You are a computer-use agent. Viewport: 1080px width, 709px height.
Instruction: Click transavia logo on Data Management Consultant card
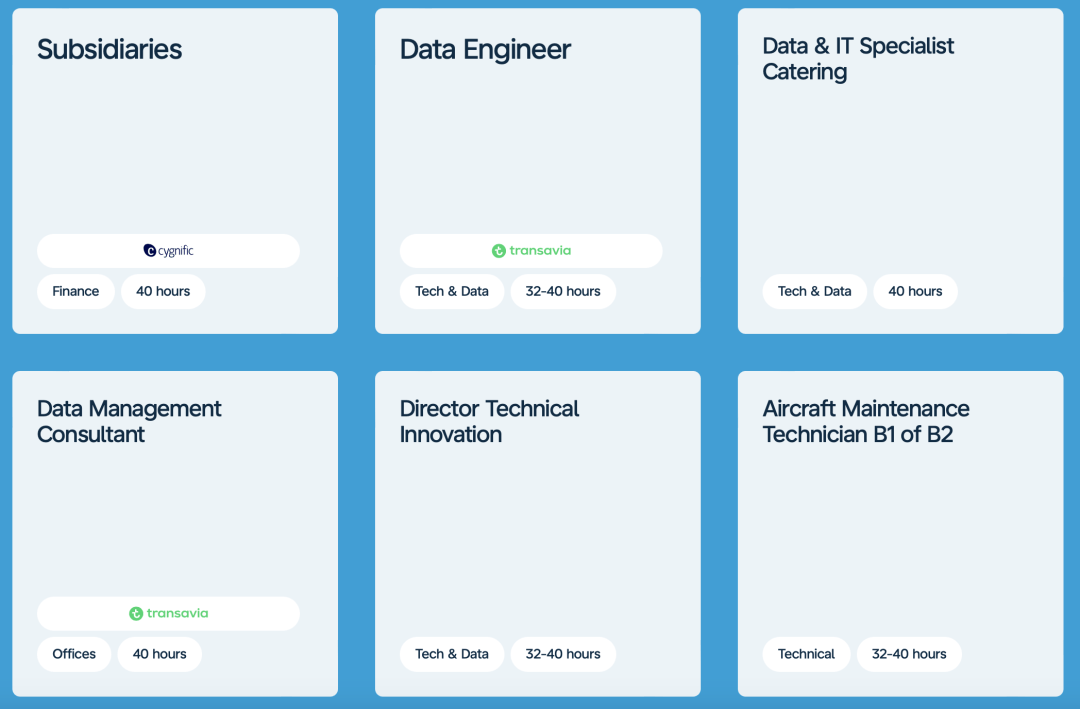click(x=168, y=613)
